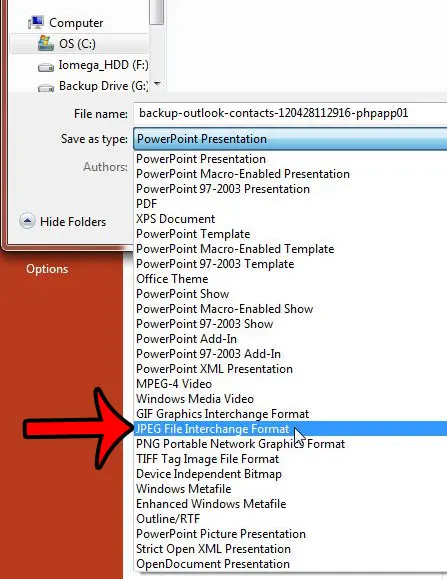Collapse the Save as type combo box
The width and height of the screenshot is (447, 579).
point(290,139)
